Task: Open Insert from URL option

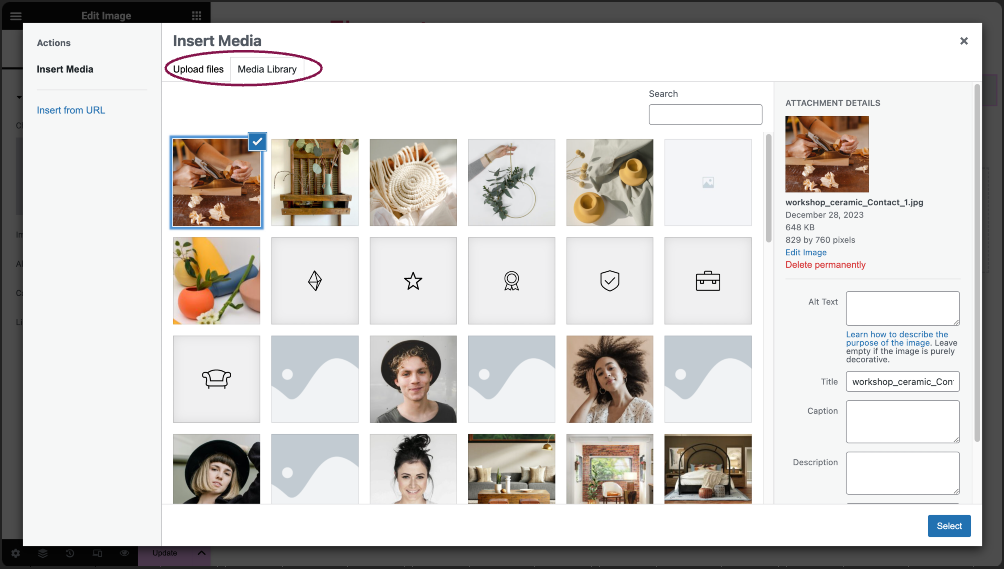Action: [71, 110]
